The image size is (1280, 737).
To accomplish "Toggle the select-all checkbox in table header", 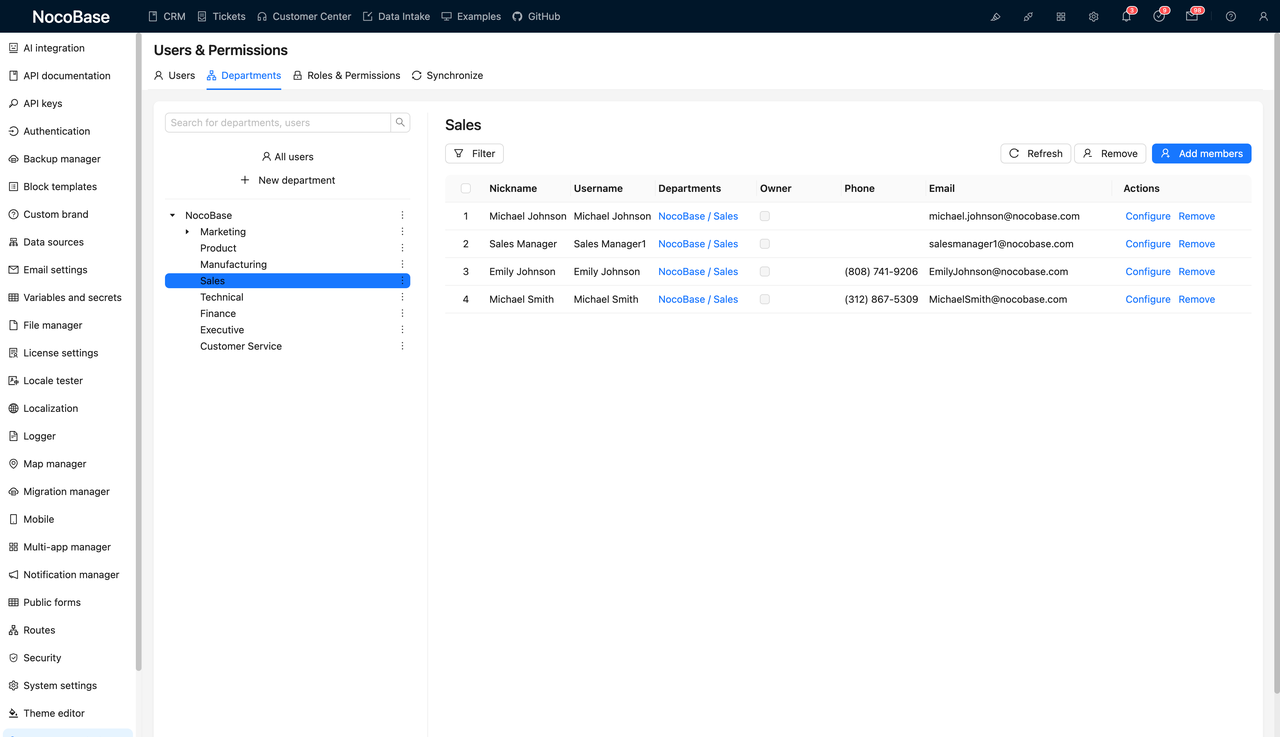I will pos(465,188).
